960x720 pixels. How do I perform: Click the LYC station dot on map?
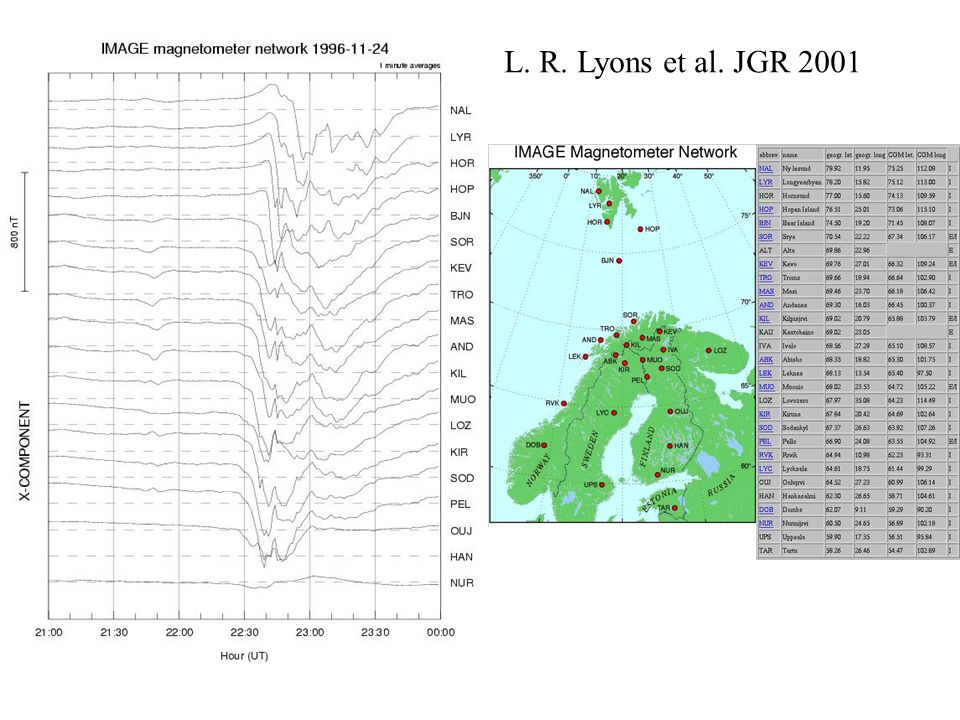(x=614, y=413)
